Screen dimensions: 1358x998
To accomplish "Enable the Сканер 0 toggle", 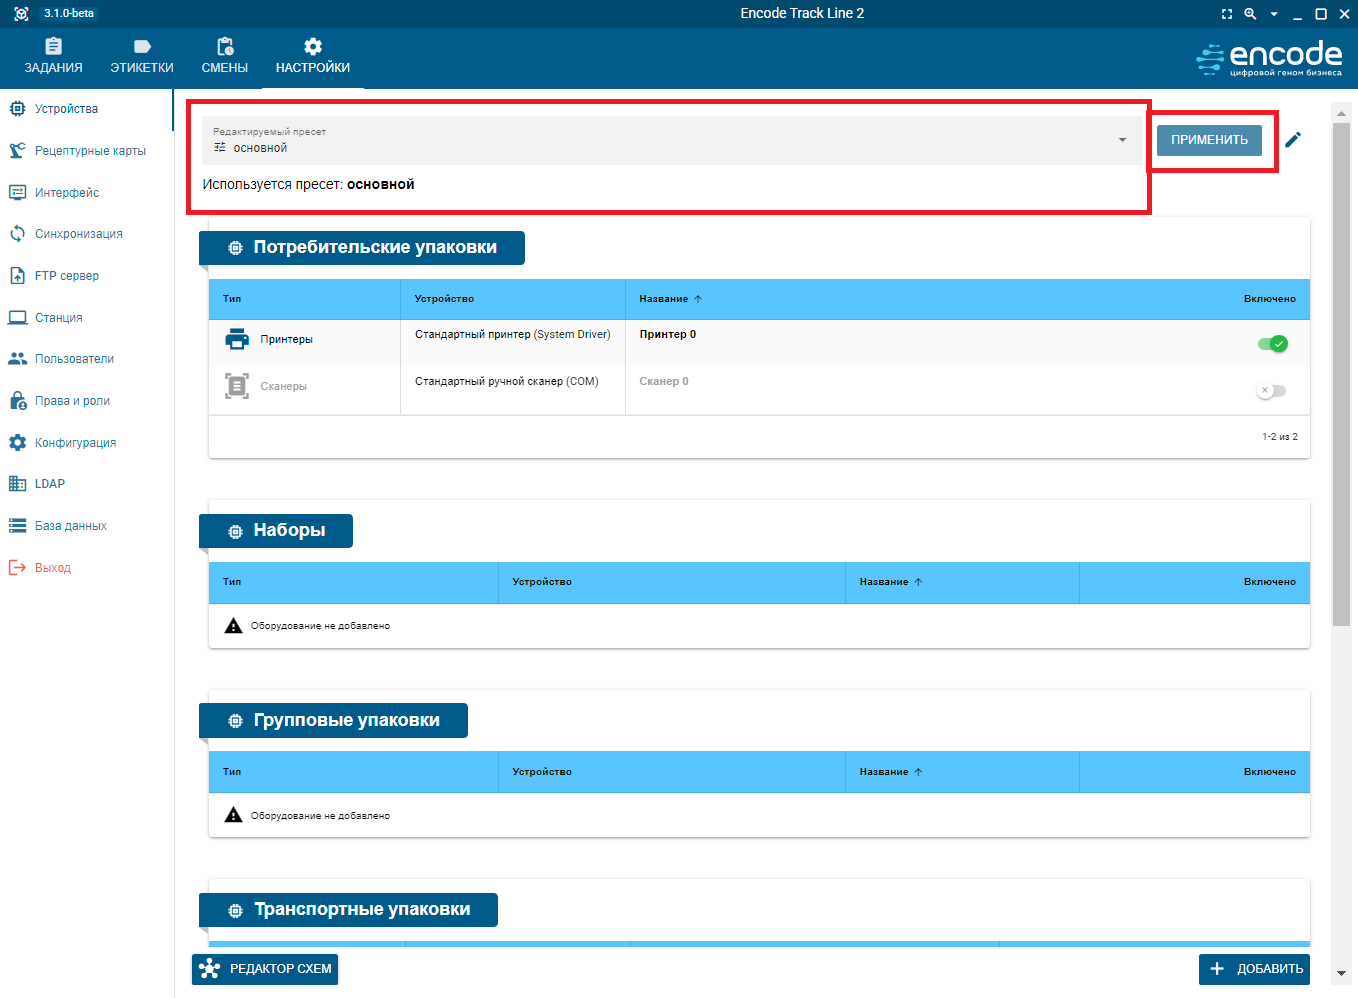I will (1272, 391).
